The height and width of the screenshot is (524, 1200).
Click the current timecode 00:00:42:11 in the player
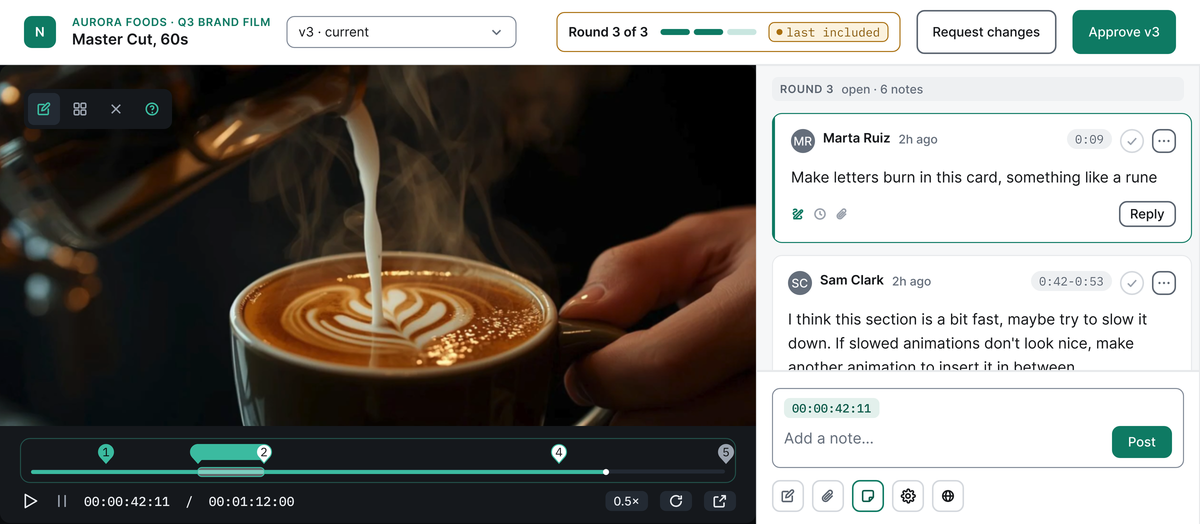click(x=127, y=502)
